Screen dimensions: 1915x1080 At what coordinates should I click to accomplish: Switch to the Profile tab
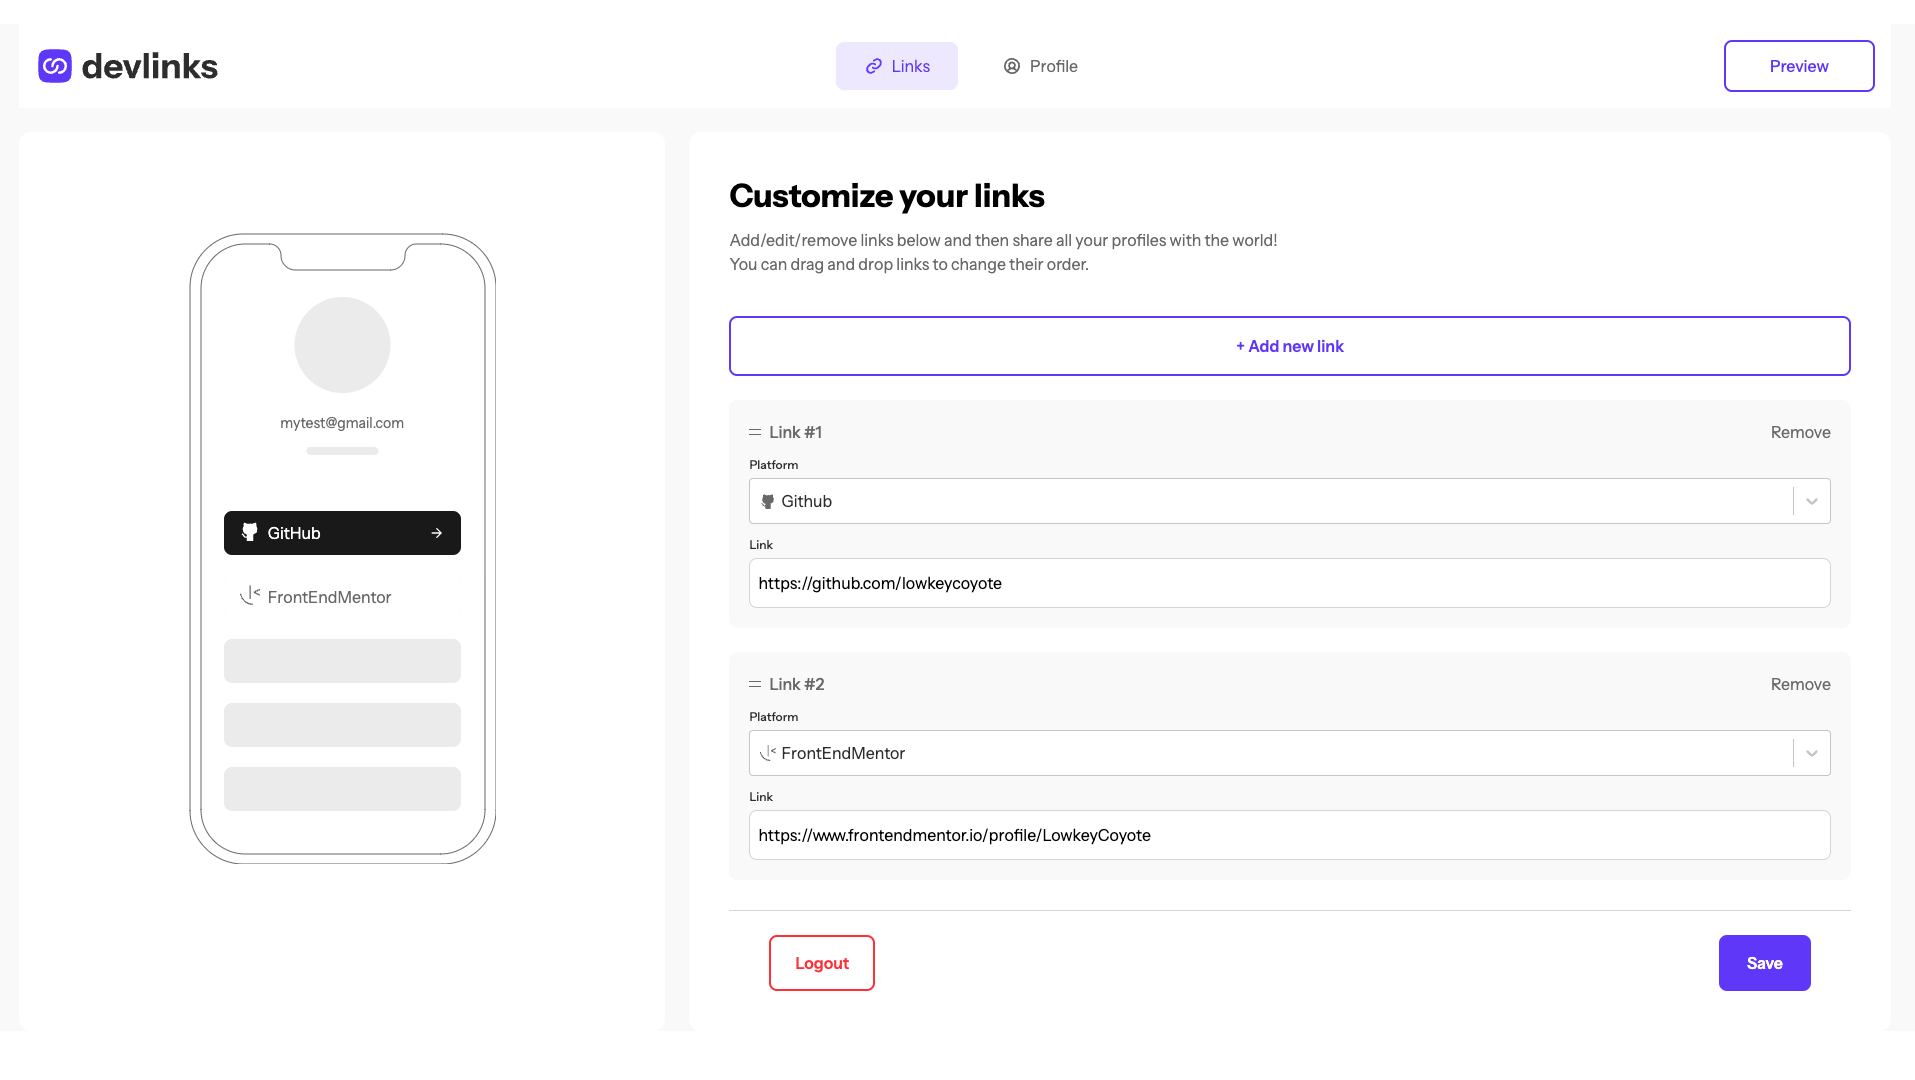[x=1040, y=66]
